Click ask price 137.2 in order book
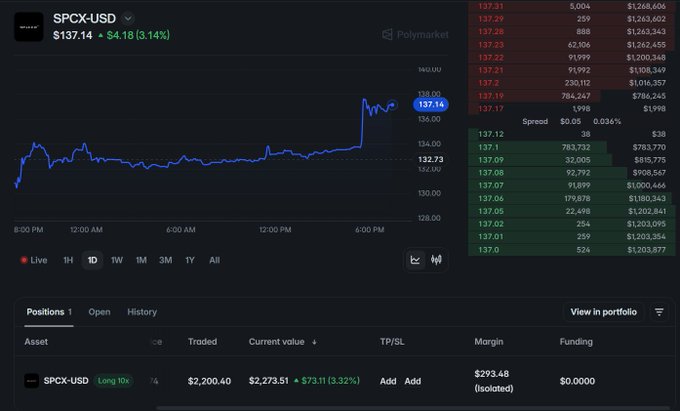This screenshot has width=680, height=411. pos(488,83)
